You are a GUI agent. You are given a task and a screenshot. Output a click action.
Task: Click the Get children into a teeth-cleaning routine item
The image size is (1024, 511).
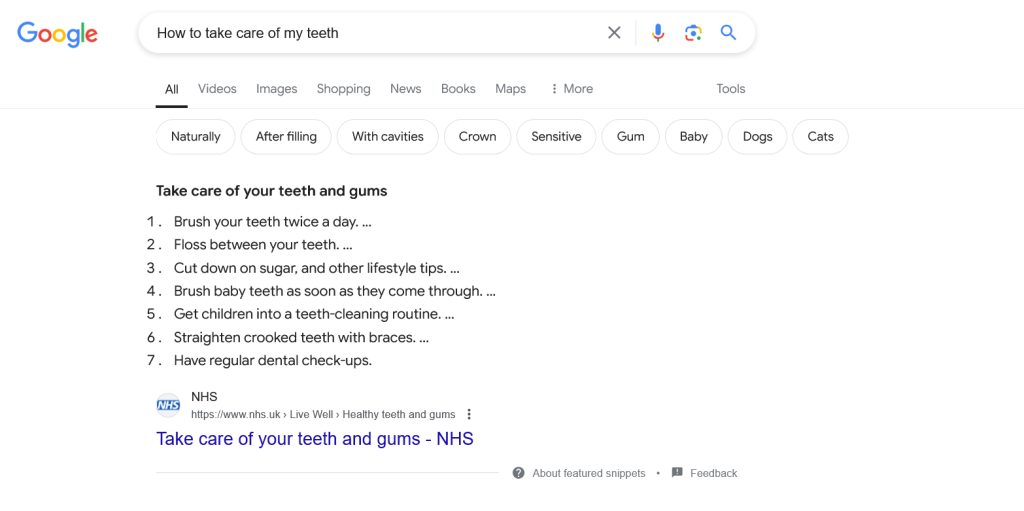click(313, 314)
